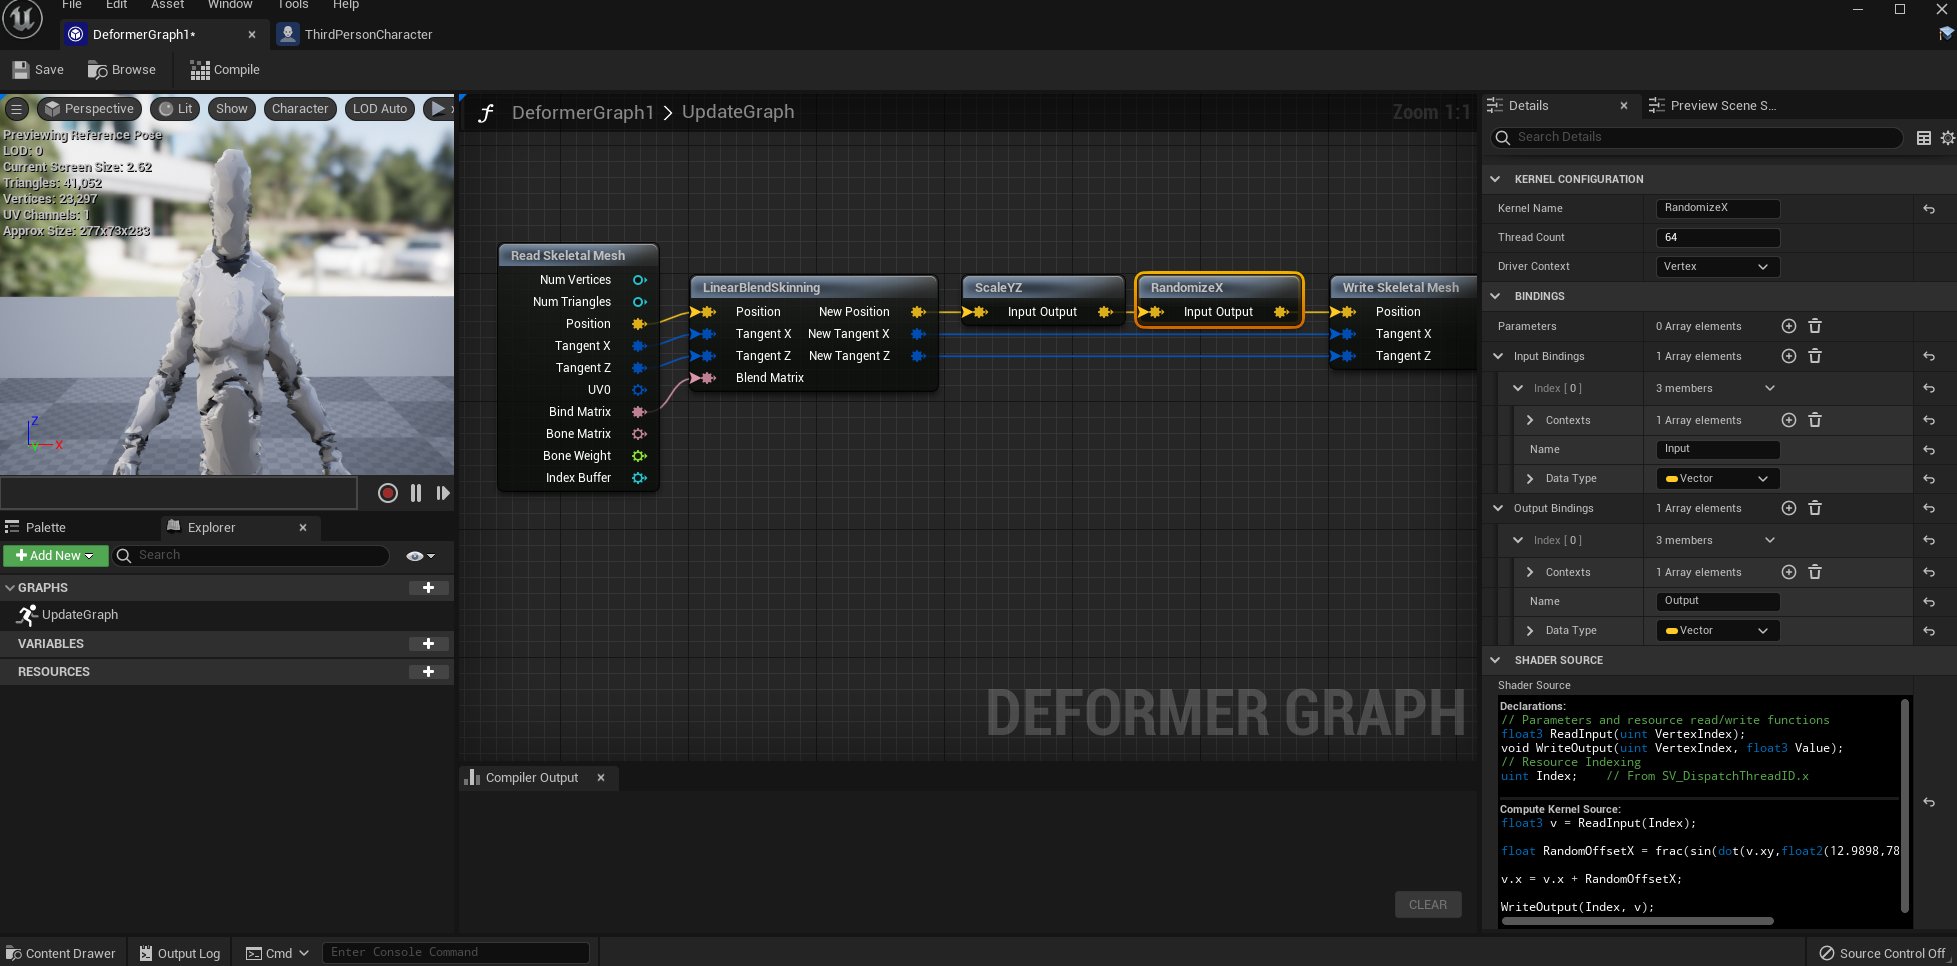Click the step-forward playback icon in the viewport
The image size is (1957, 966).
[x=443, y=493]
